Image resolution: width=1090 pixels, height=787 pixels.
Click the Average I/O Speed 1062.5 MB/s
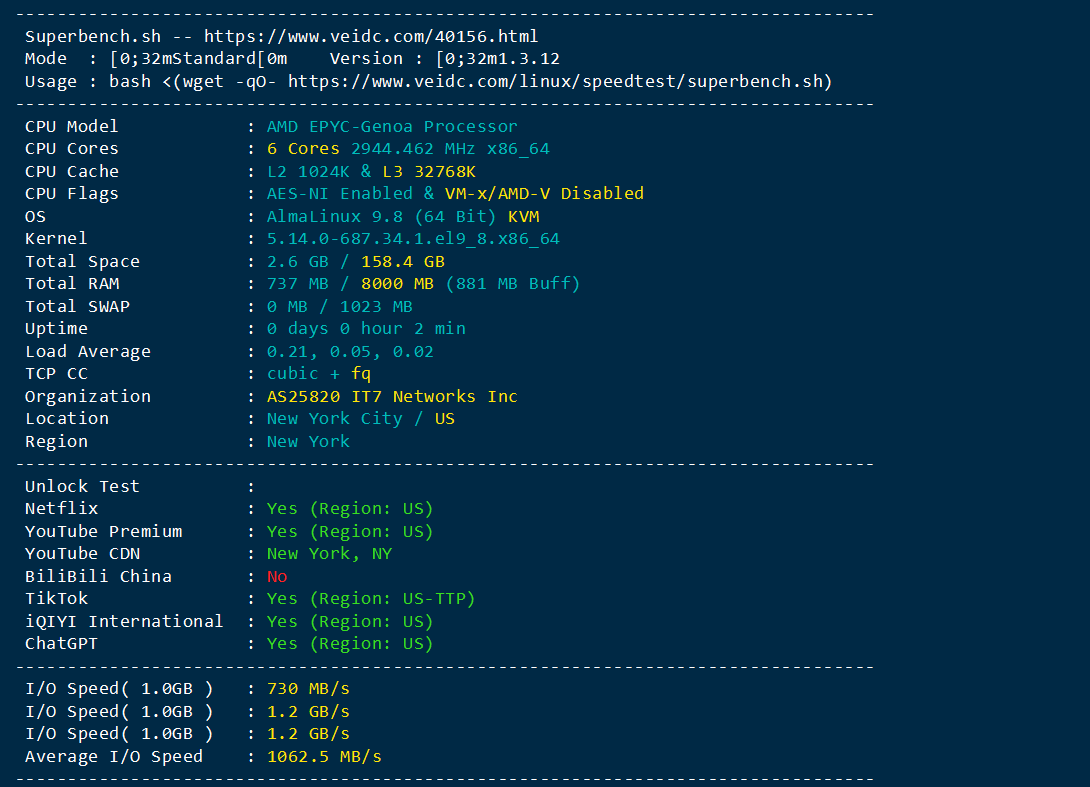324,756
